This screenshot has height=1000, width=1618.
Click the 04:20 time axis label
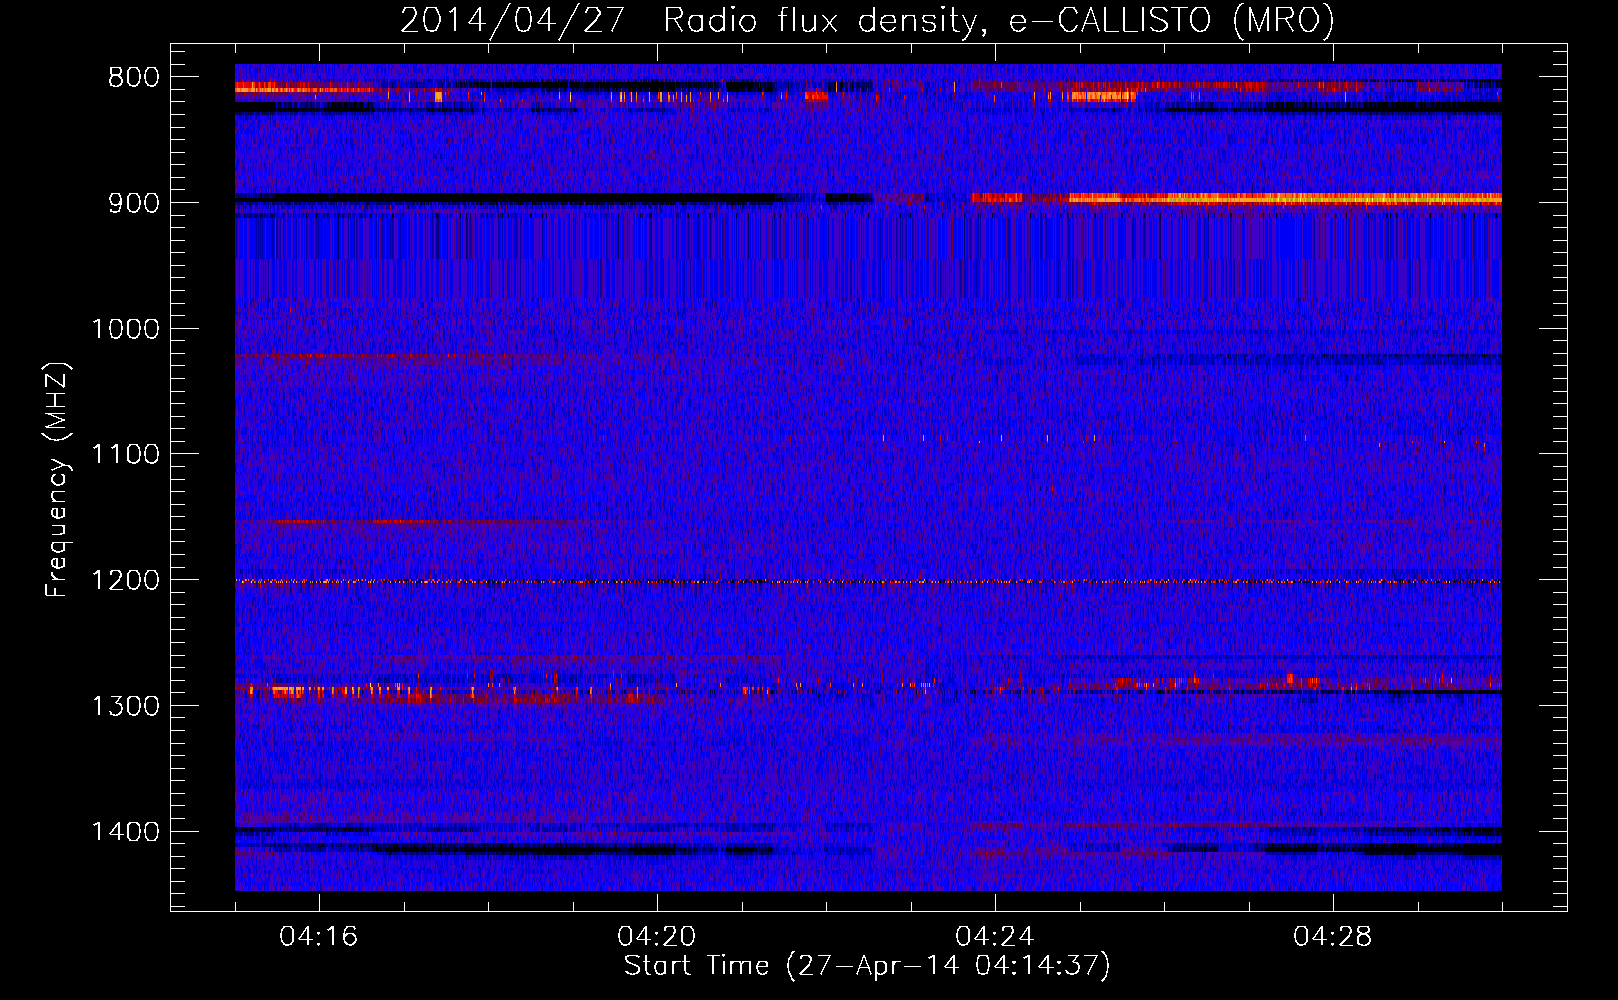click(657, 937)
